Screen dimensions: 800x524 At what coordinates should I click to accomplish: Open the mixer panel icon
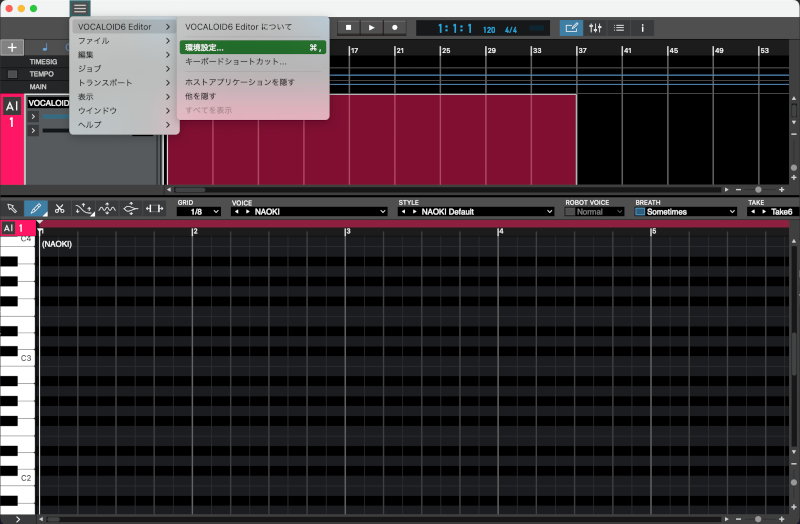[595, 28]
